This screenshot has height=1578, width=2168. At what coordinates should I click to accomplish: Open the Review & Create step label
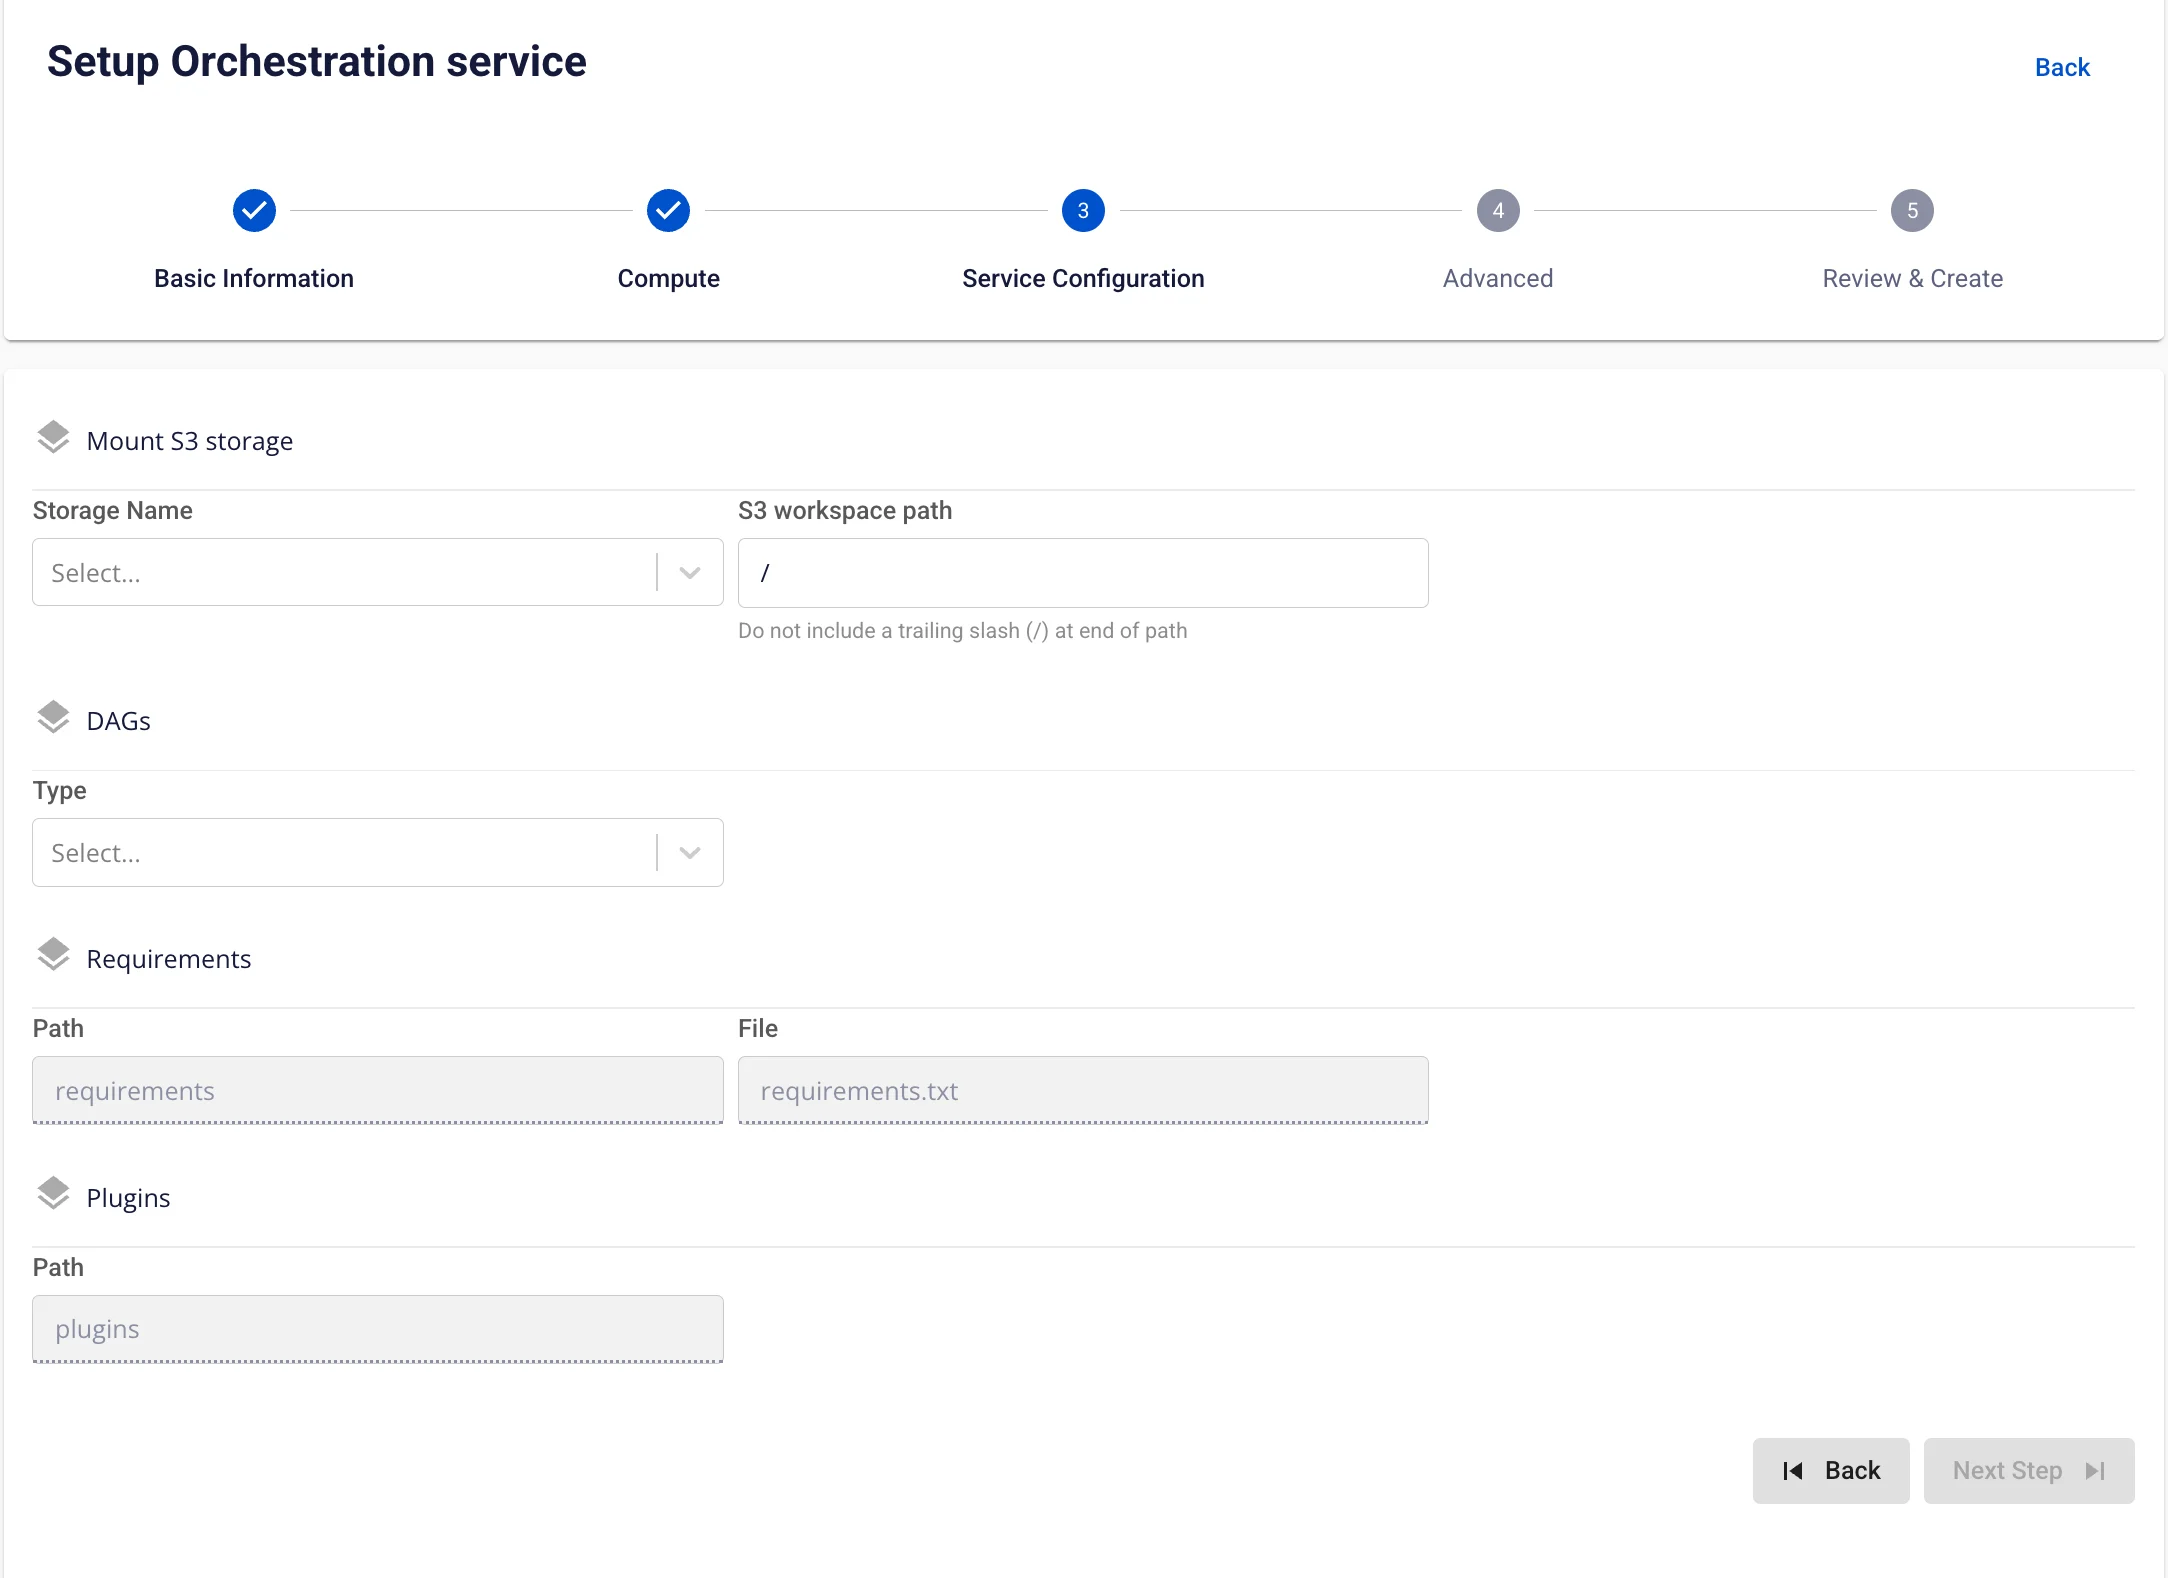pos(1912,279)
